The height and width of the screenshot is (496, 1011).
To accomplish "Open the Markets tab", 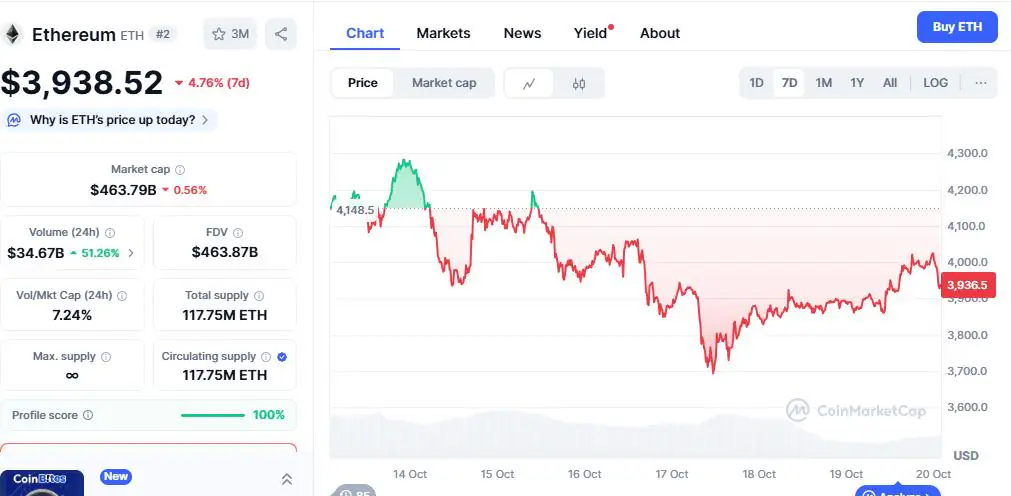I will [443, 33].
